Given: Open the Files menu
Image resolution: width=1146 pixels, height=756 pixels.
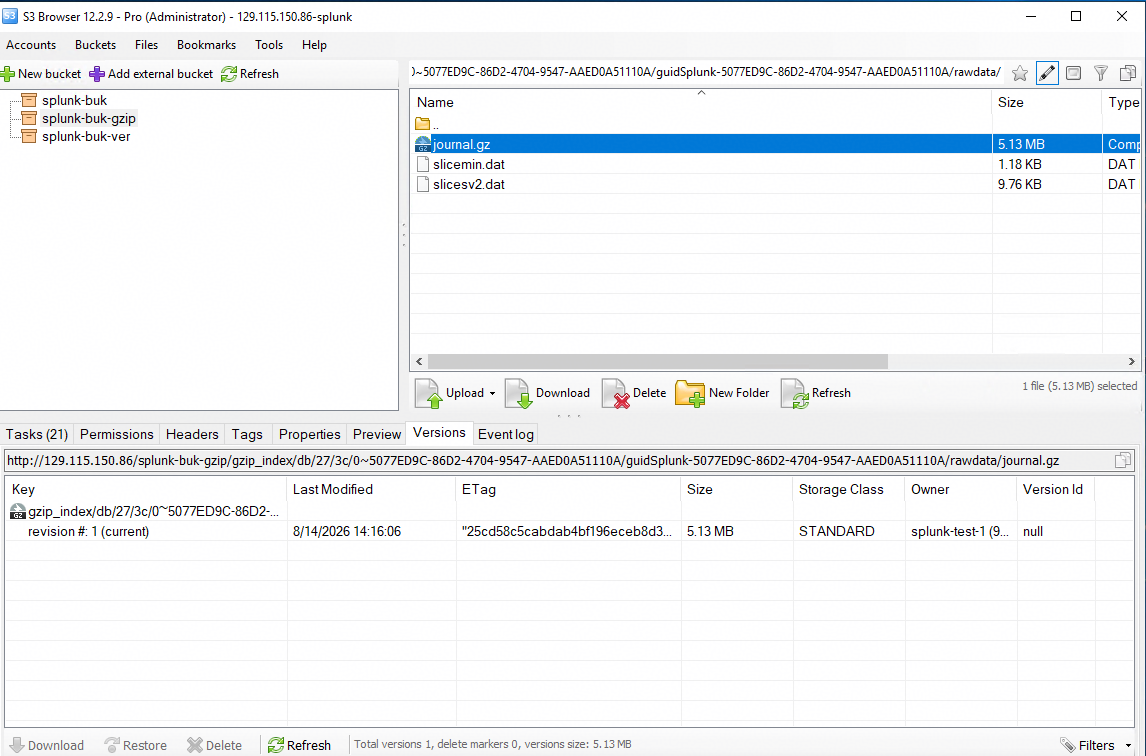Looking at the screenshot, I should point(146,45).
